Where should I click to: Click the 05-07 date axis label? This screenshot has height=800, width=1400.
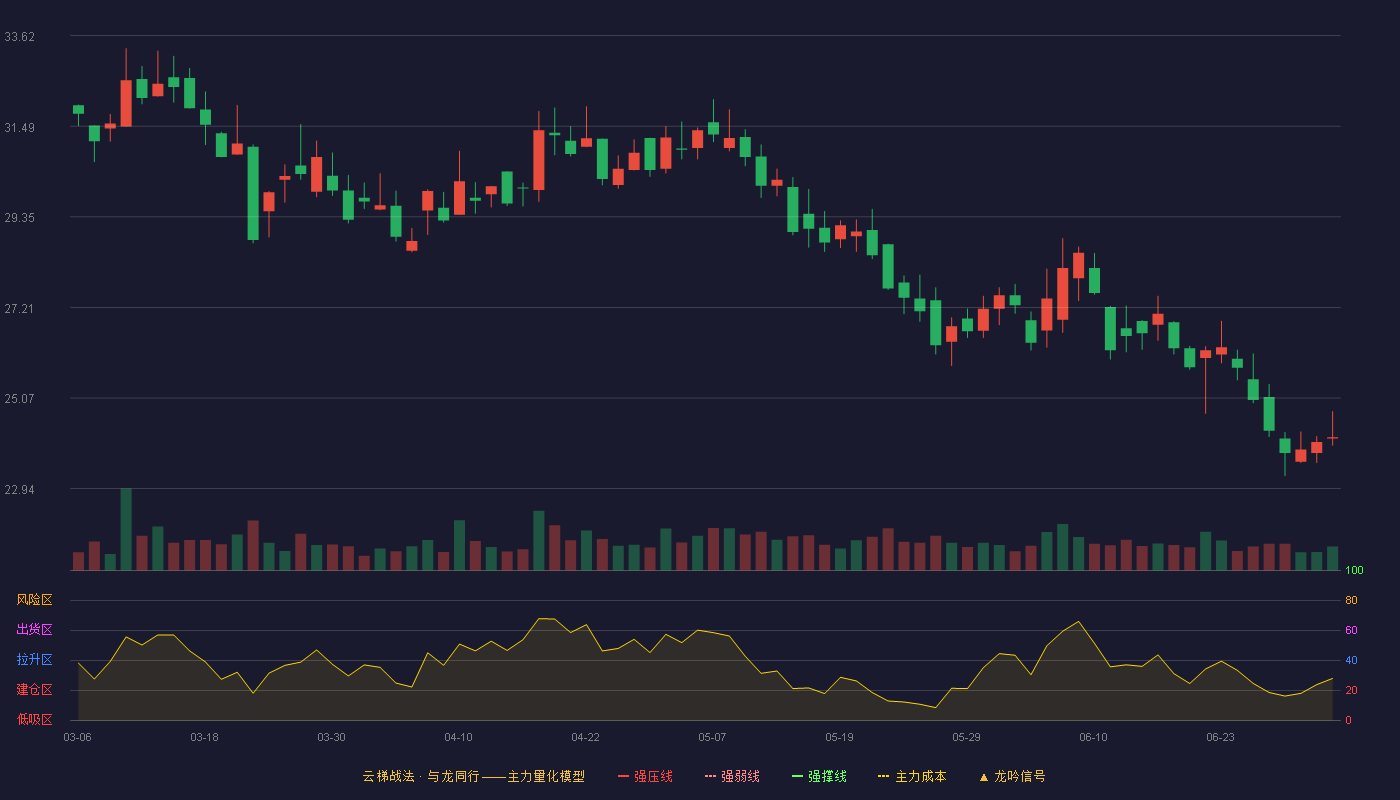click(712, 737)
